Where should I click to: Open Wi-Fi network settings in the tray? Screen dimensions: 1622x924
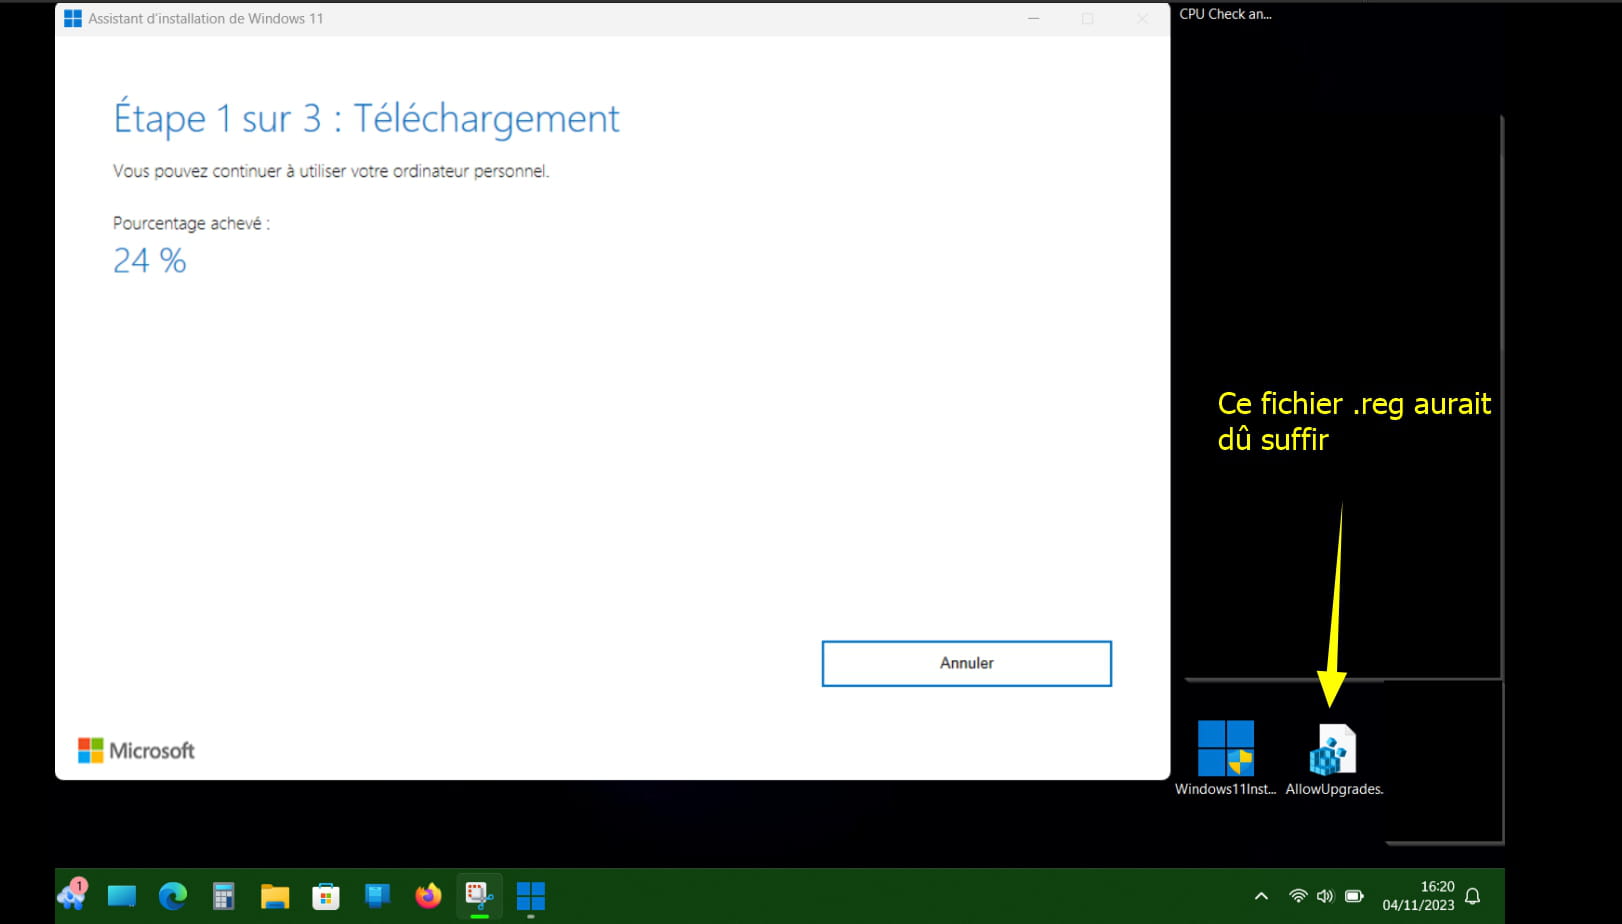pyautogui.click(x=1298, y=896)
